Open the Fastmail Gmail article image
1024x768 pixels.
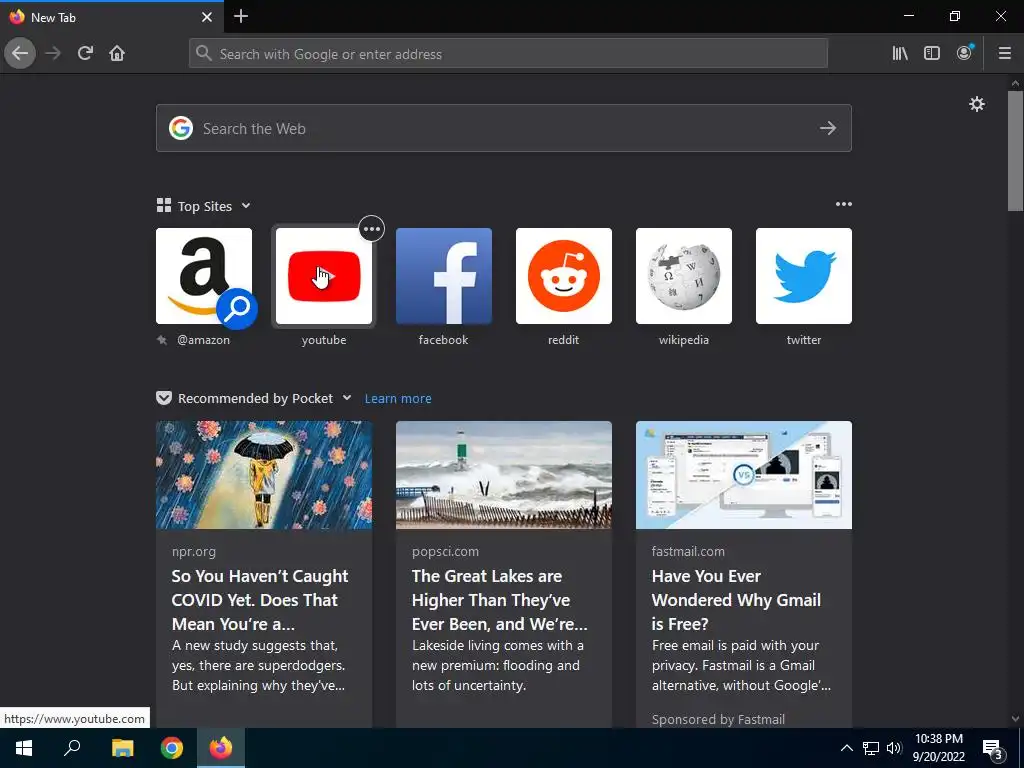click(744, 475)
